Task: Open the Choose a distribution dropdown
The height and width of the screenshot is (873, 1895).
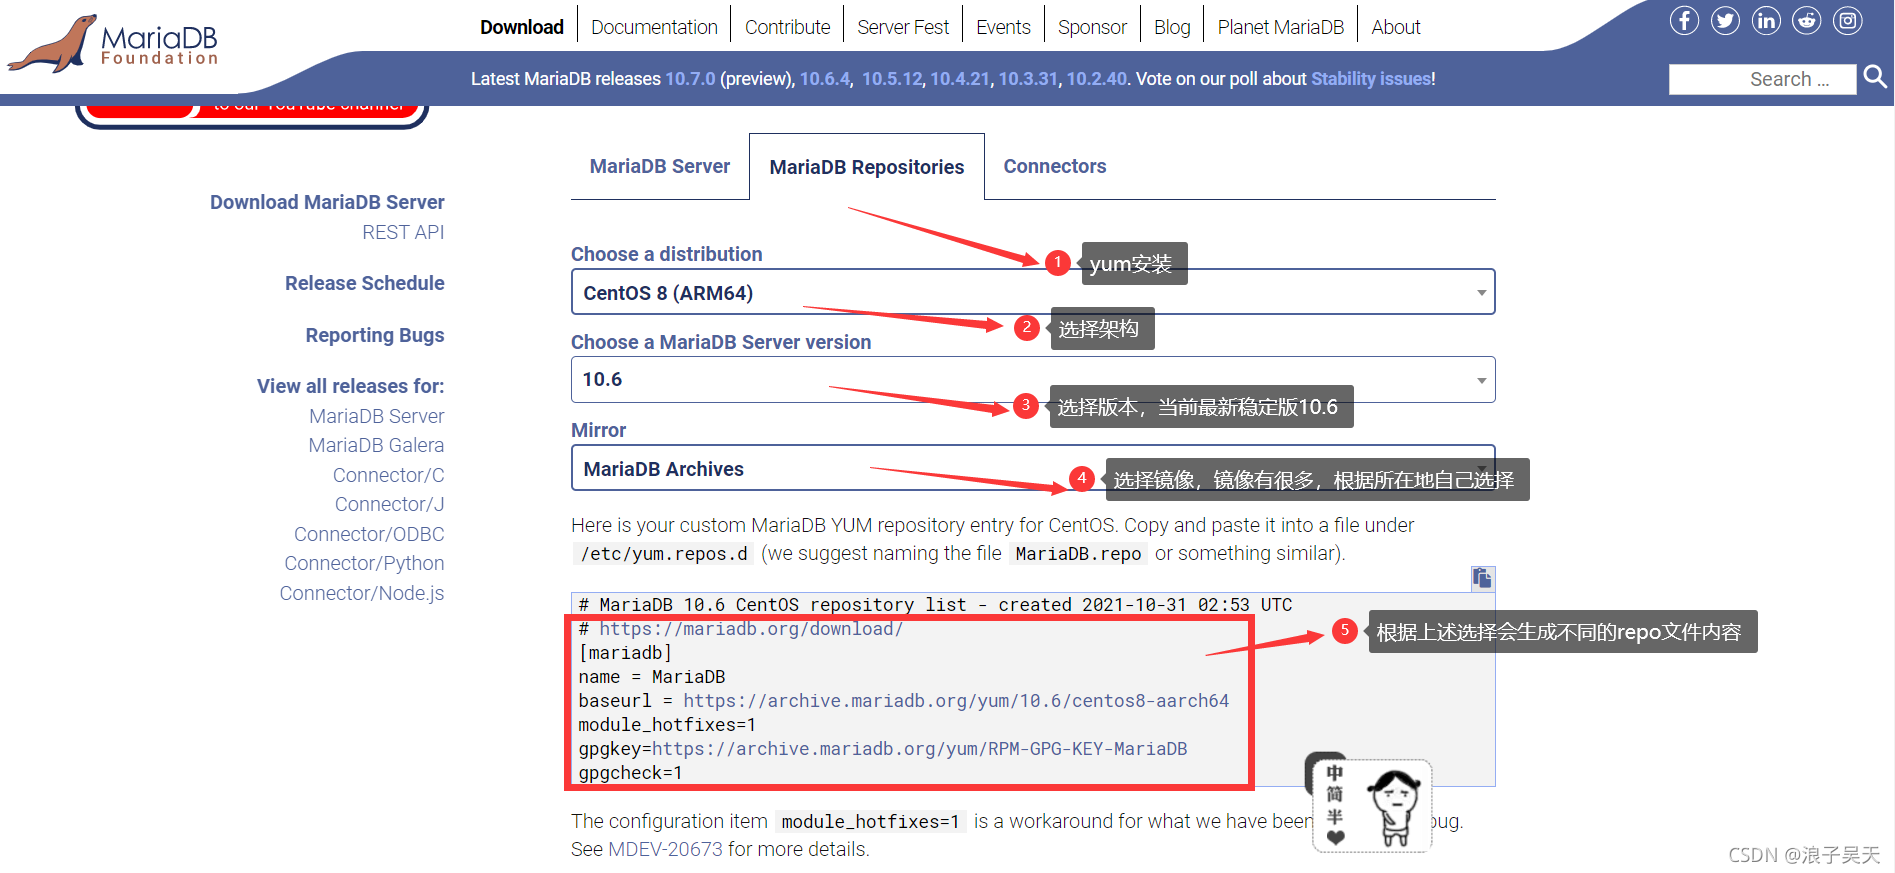Action: click(x=1033, y=292)
